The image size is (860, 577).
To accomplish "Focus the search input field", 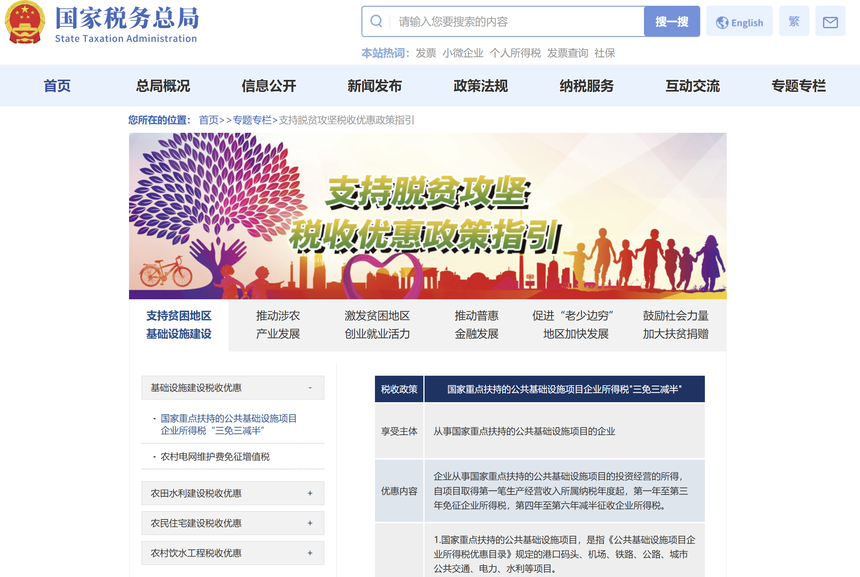I will (x=516, y=21).
